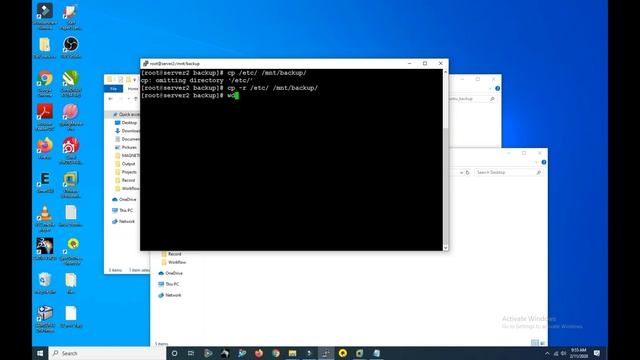Click the Search Desktop box in the Explorer window

pos(509,173)
